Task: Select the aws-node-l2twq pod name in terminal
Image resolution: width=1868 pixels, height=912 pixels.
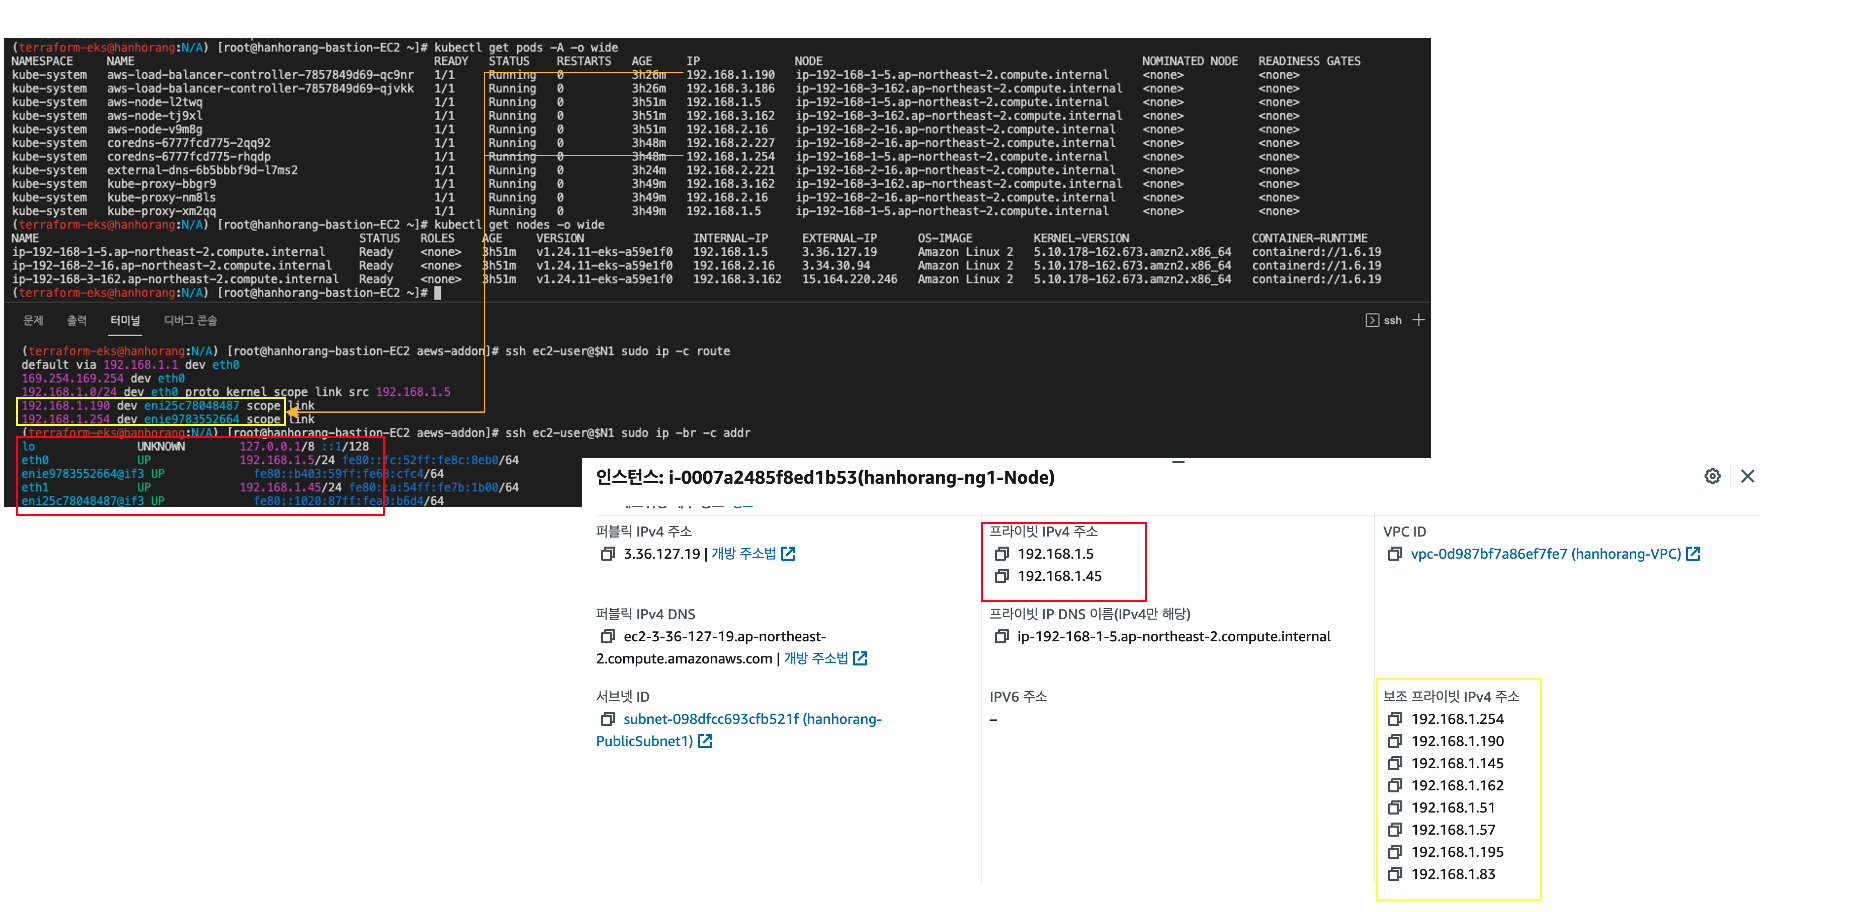Action: tap(155, 102)
